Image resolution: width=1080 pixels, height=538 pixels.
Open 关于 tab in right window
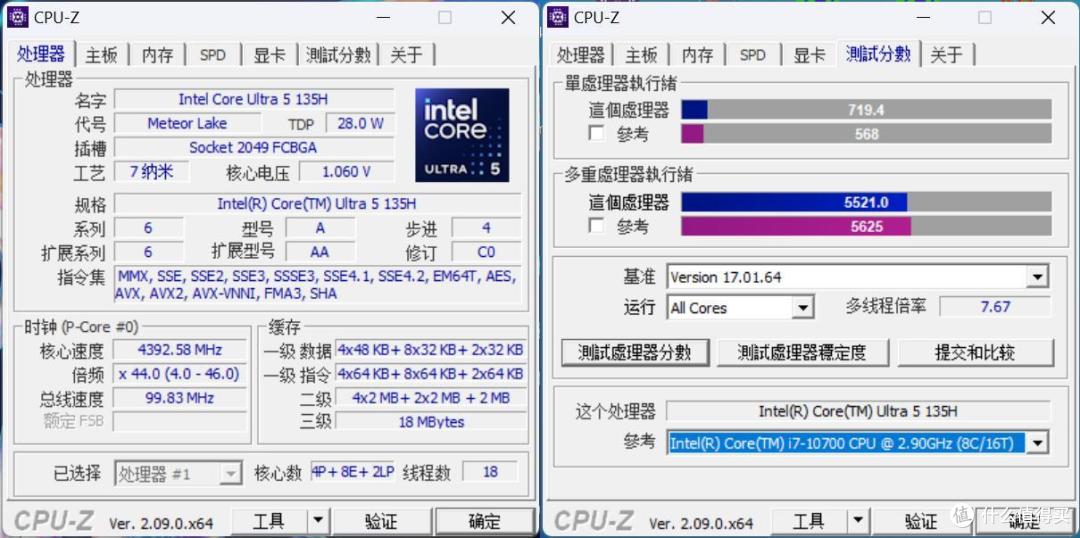tap(946, 55)
